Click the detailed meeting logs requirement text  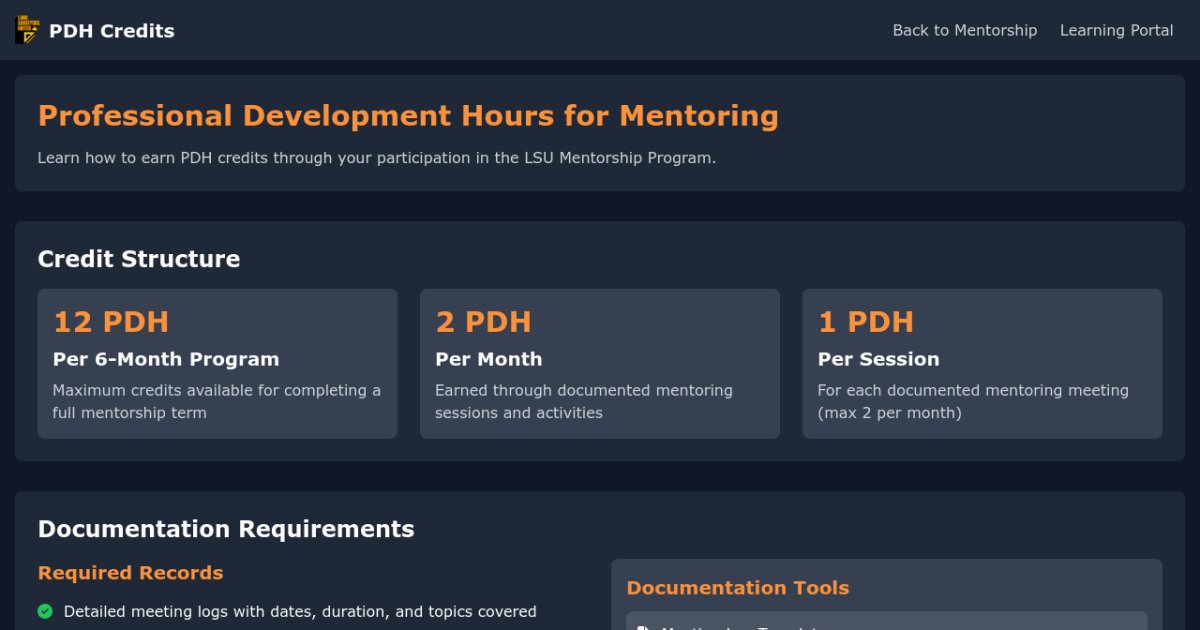pos(300,611)
